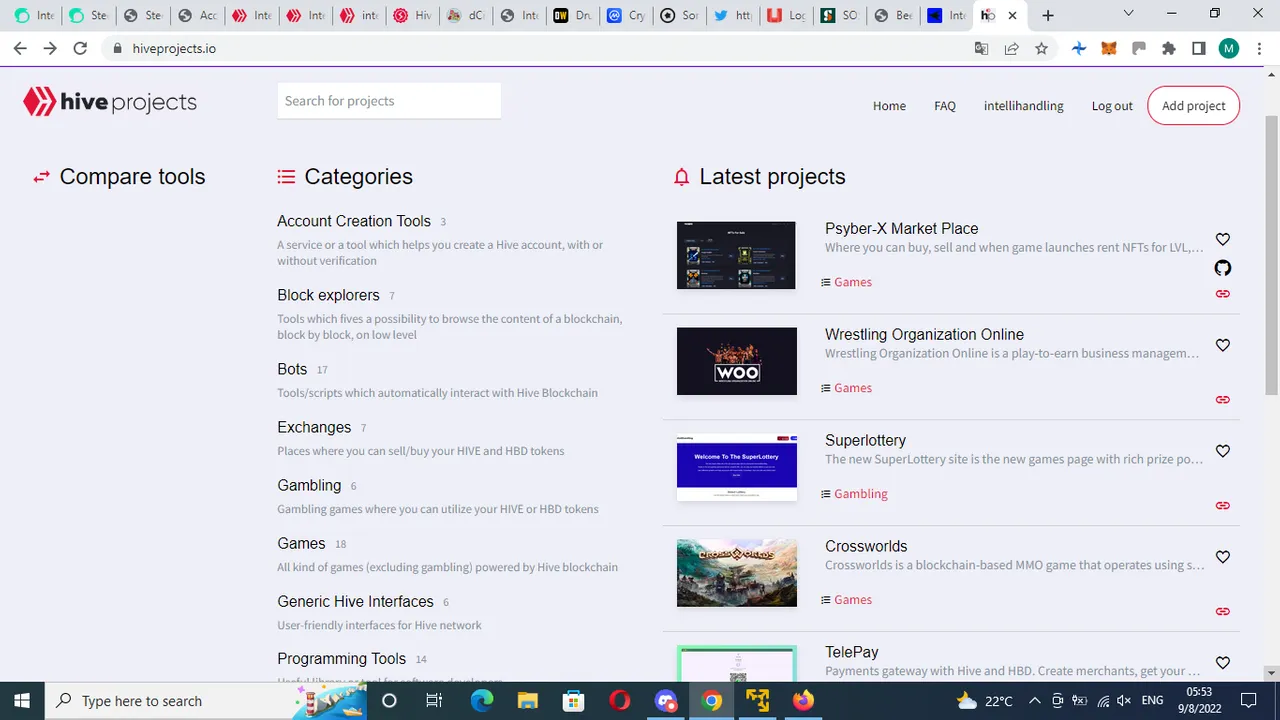Open the Generic Hive Interfaces category
1280x720 pixels.
(x=355, y=601)
